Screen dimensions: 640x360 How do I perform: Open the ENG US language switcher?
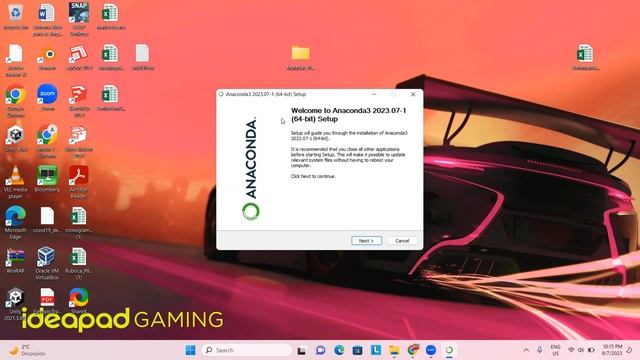click(556, 350)
